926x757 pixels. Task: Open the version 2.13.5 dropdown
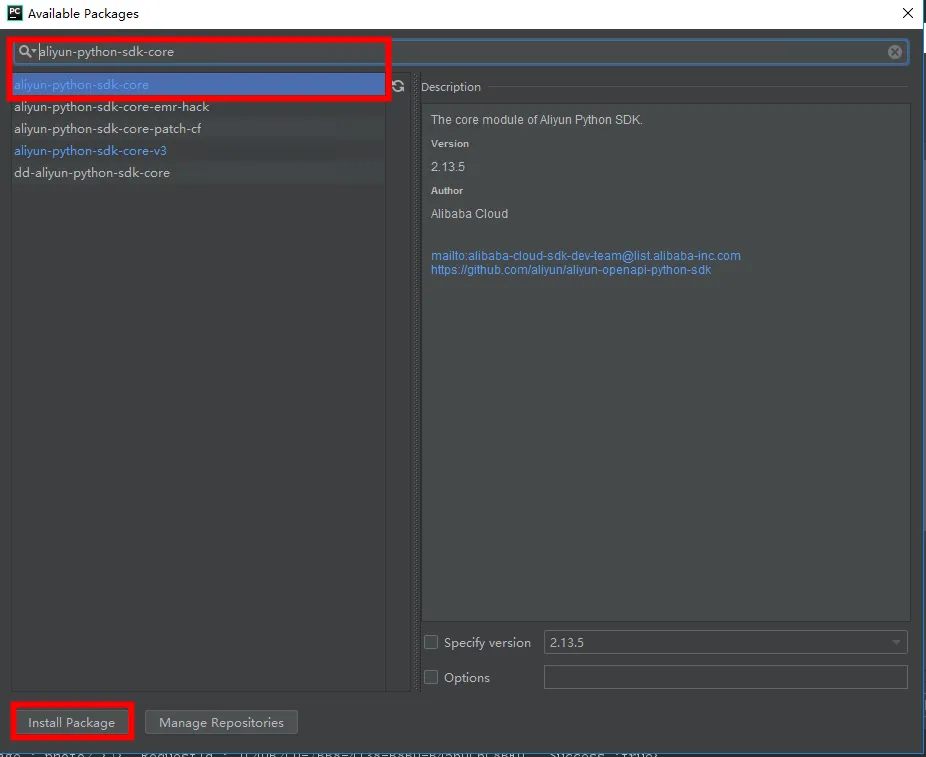tap(725, 642)
